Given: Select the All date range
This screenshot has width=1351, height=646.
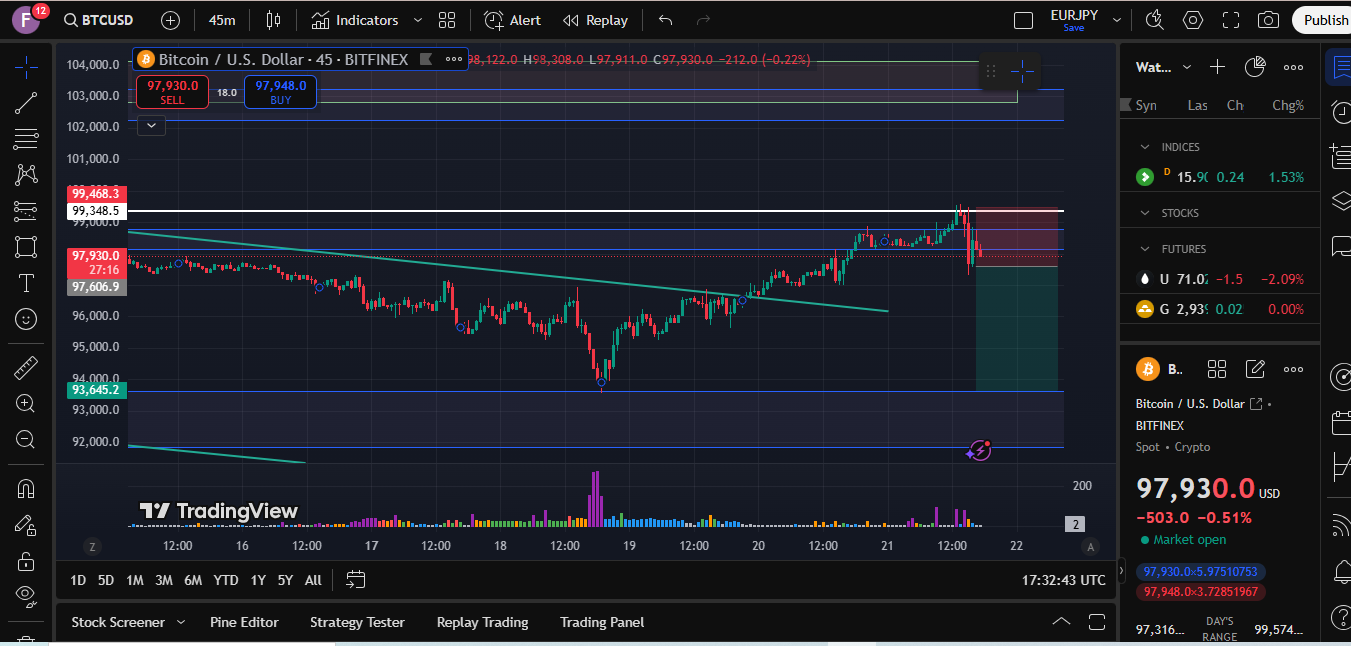Looking at the screenshot, I should coord(313,580).
